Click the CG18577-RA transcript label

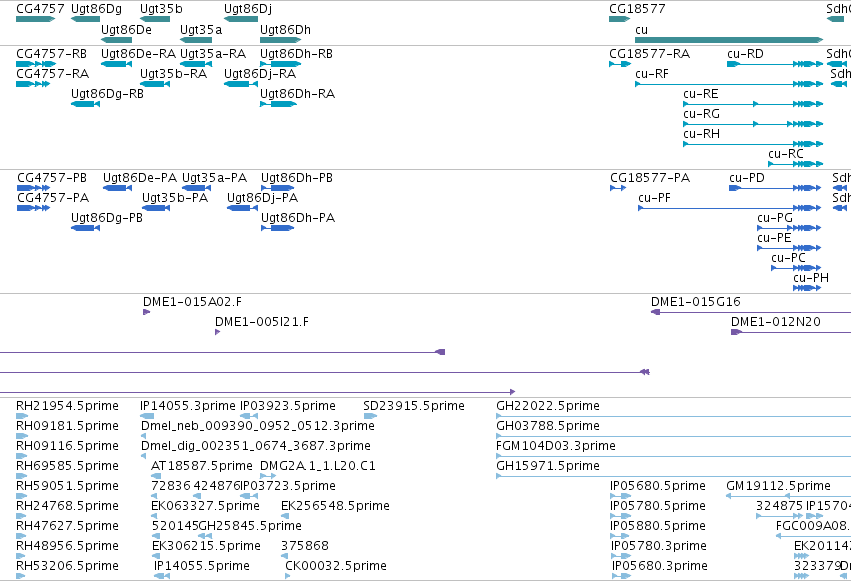(650, 54)
